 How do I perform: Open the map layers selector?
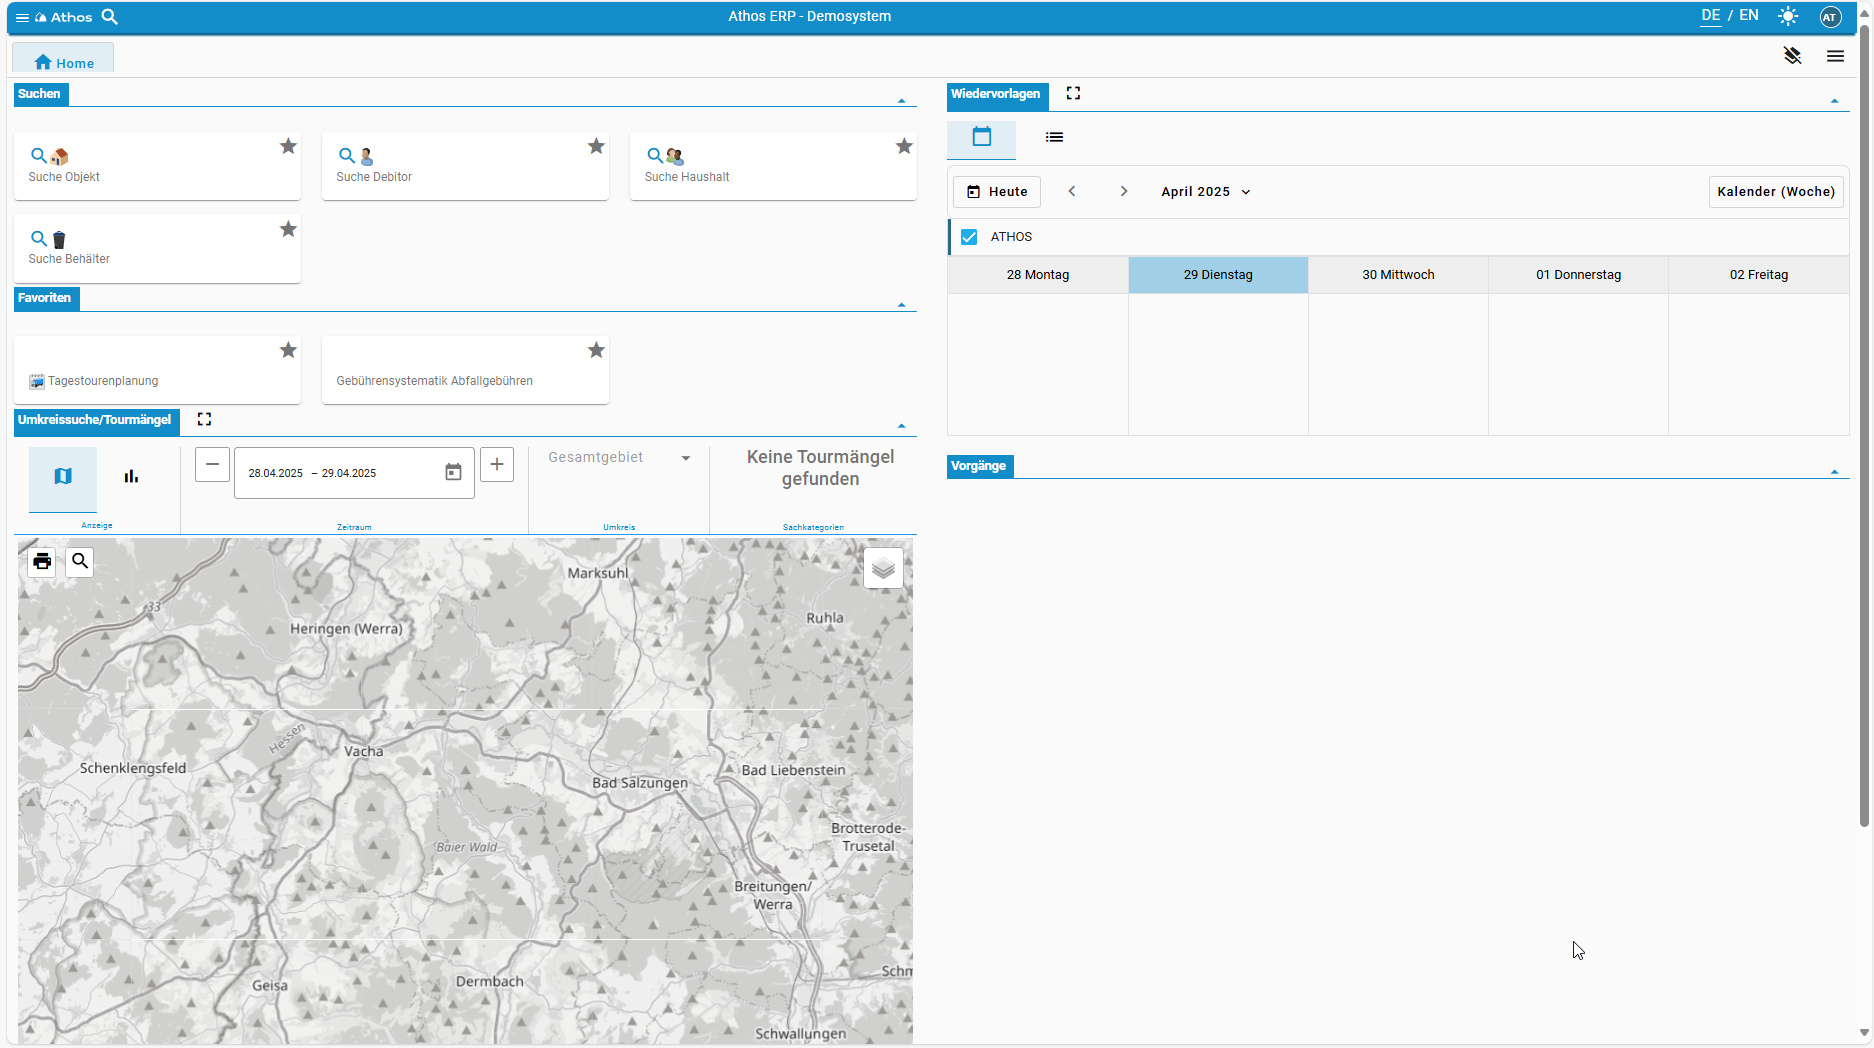(882, 568)
